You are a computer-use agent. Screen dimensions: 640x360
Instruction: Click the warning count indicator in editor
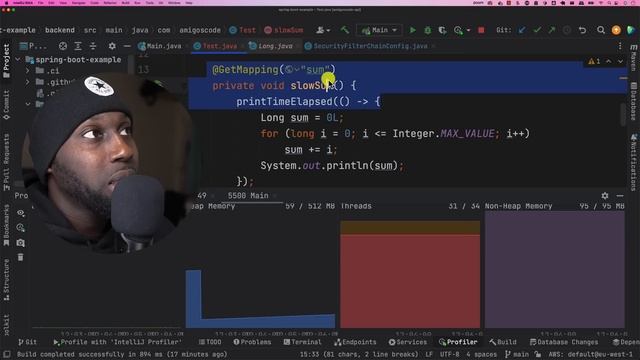[594, 62]
